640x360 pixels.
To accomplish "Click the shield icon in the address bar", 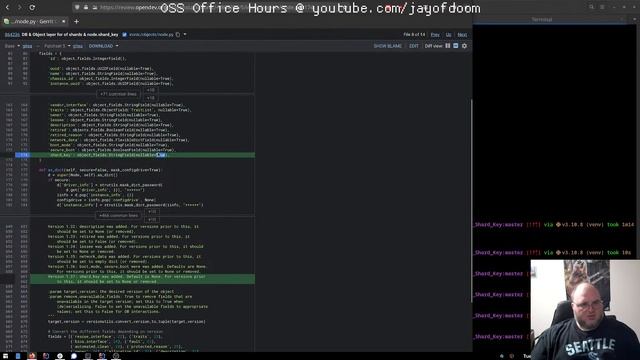I will pyautogui.click(x=77, y=7).
